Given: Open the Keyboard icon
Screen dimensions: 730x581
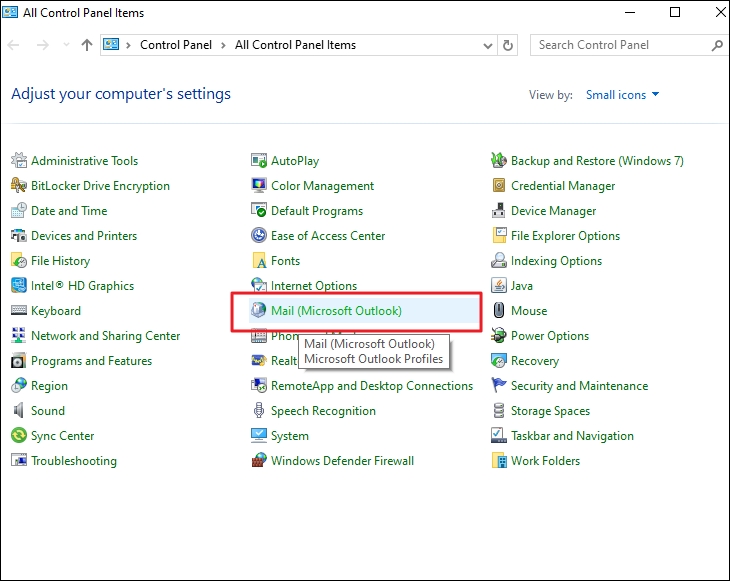Looking at the screenshot, I should [x=19, y=311].
